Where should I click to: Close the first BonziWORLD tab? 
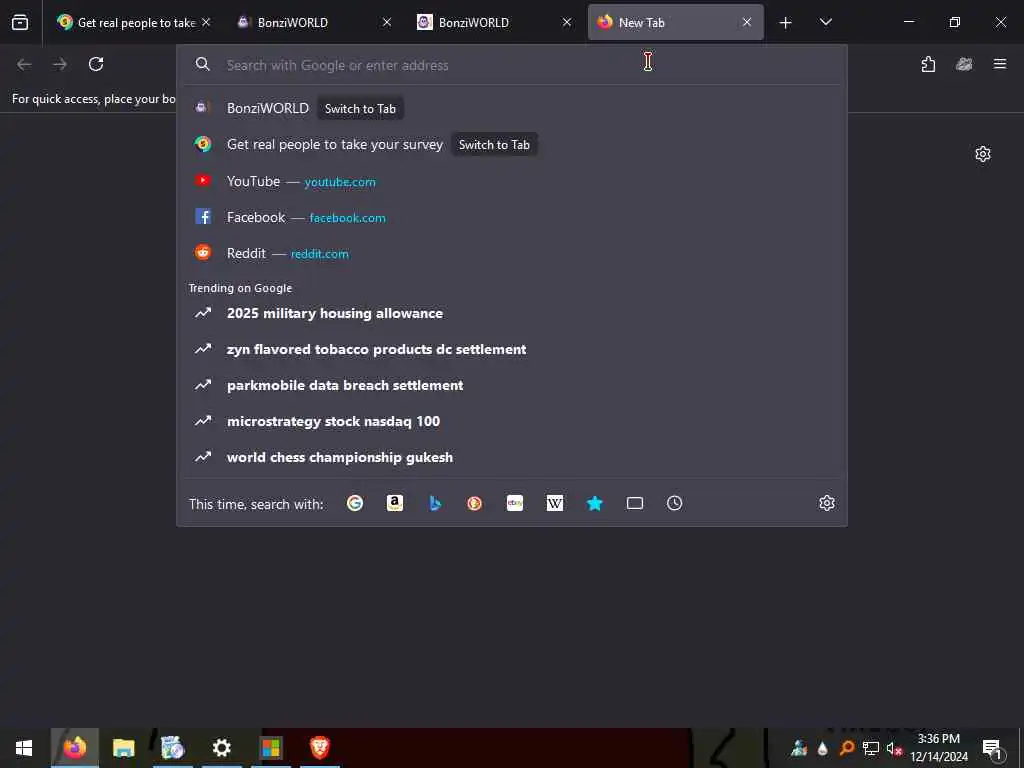[387, 22]
